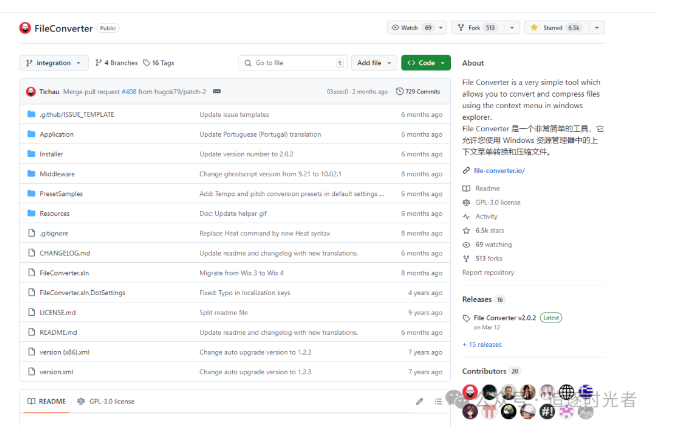
Task: Click the Go to file search field
Action: 293,63
